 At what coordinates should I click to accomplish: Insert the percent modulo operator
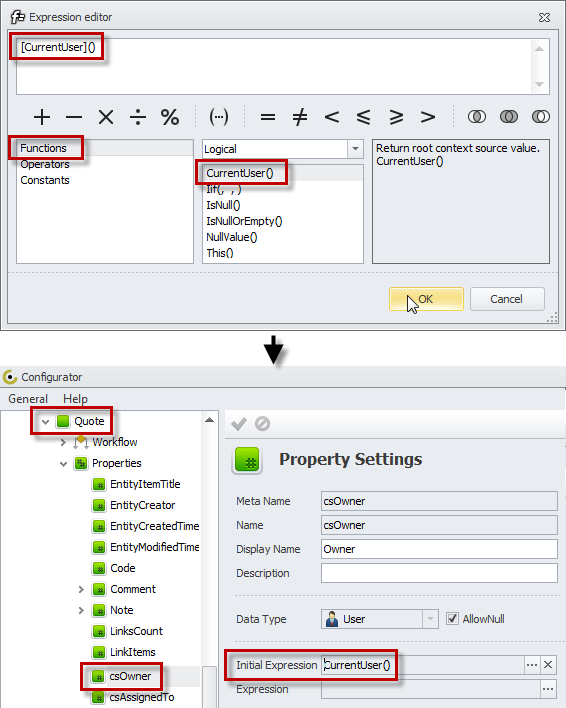tap(170, 117)
